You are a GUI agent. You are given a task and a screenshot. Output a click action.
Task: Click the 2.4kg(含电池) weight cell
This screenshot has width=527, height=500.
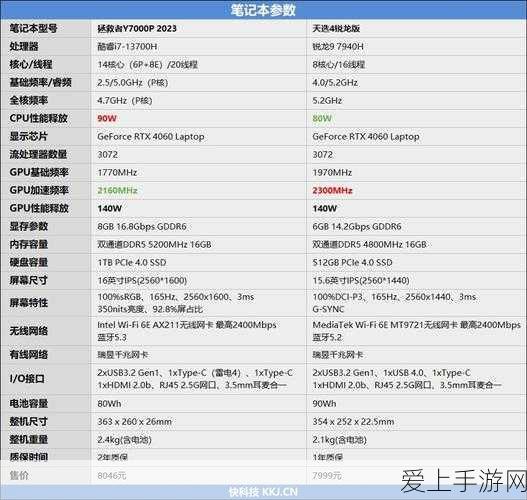[124, 440]
